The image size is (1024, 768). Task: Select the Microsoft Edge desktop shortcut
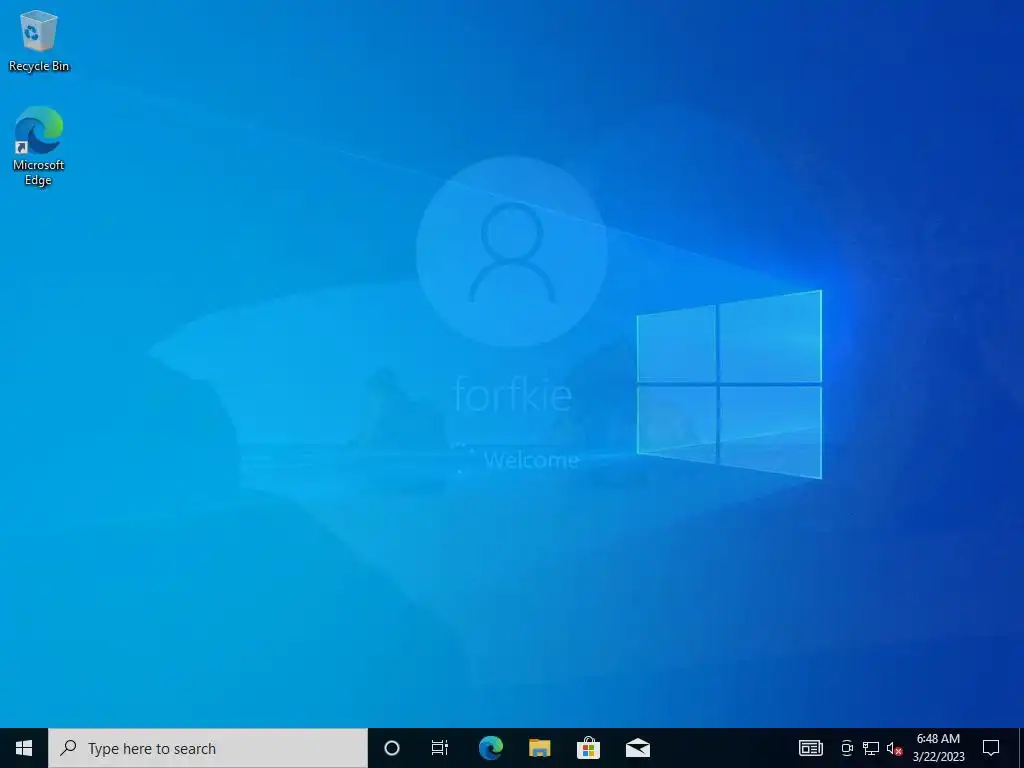pyautogui.click(x=39, y=146)
